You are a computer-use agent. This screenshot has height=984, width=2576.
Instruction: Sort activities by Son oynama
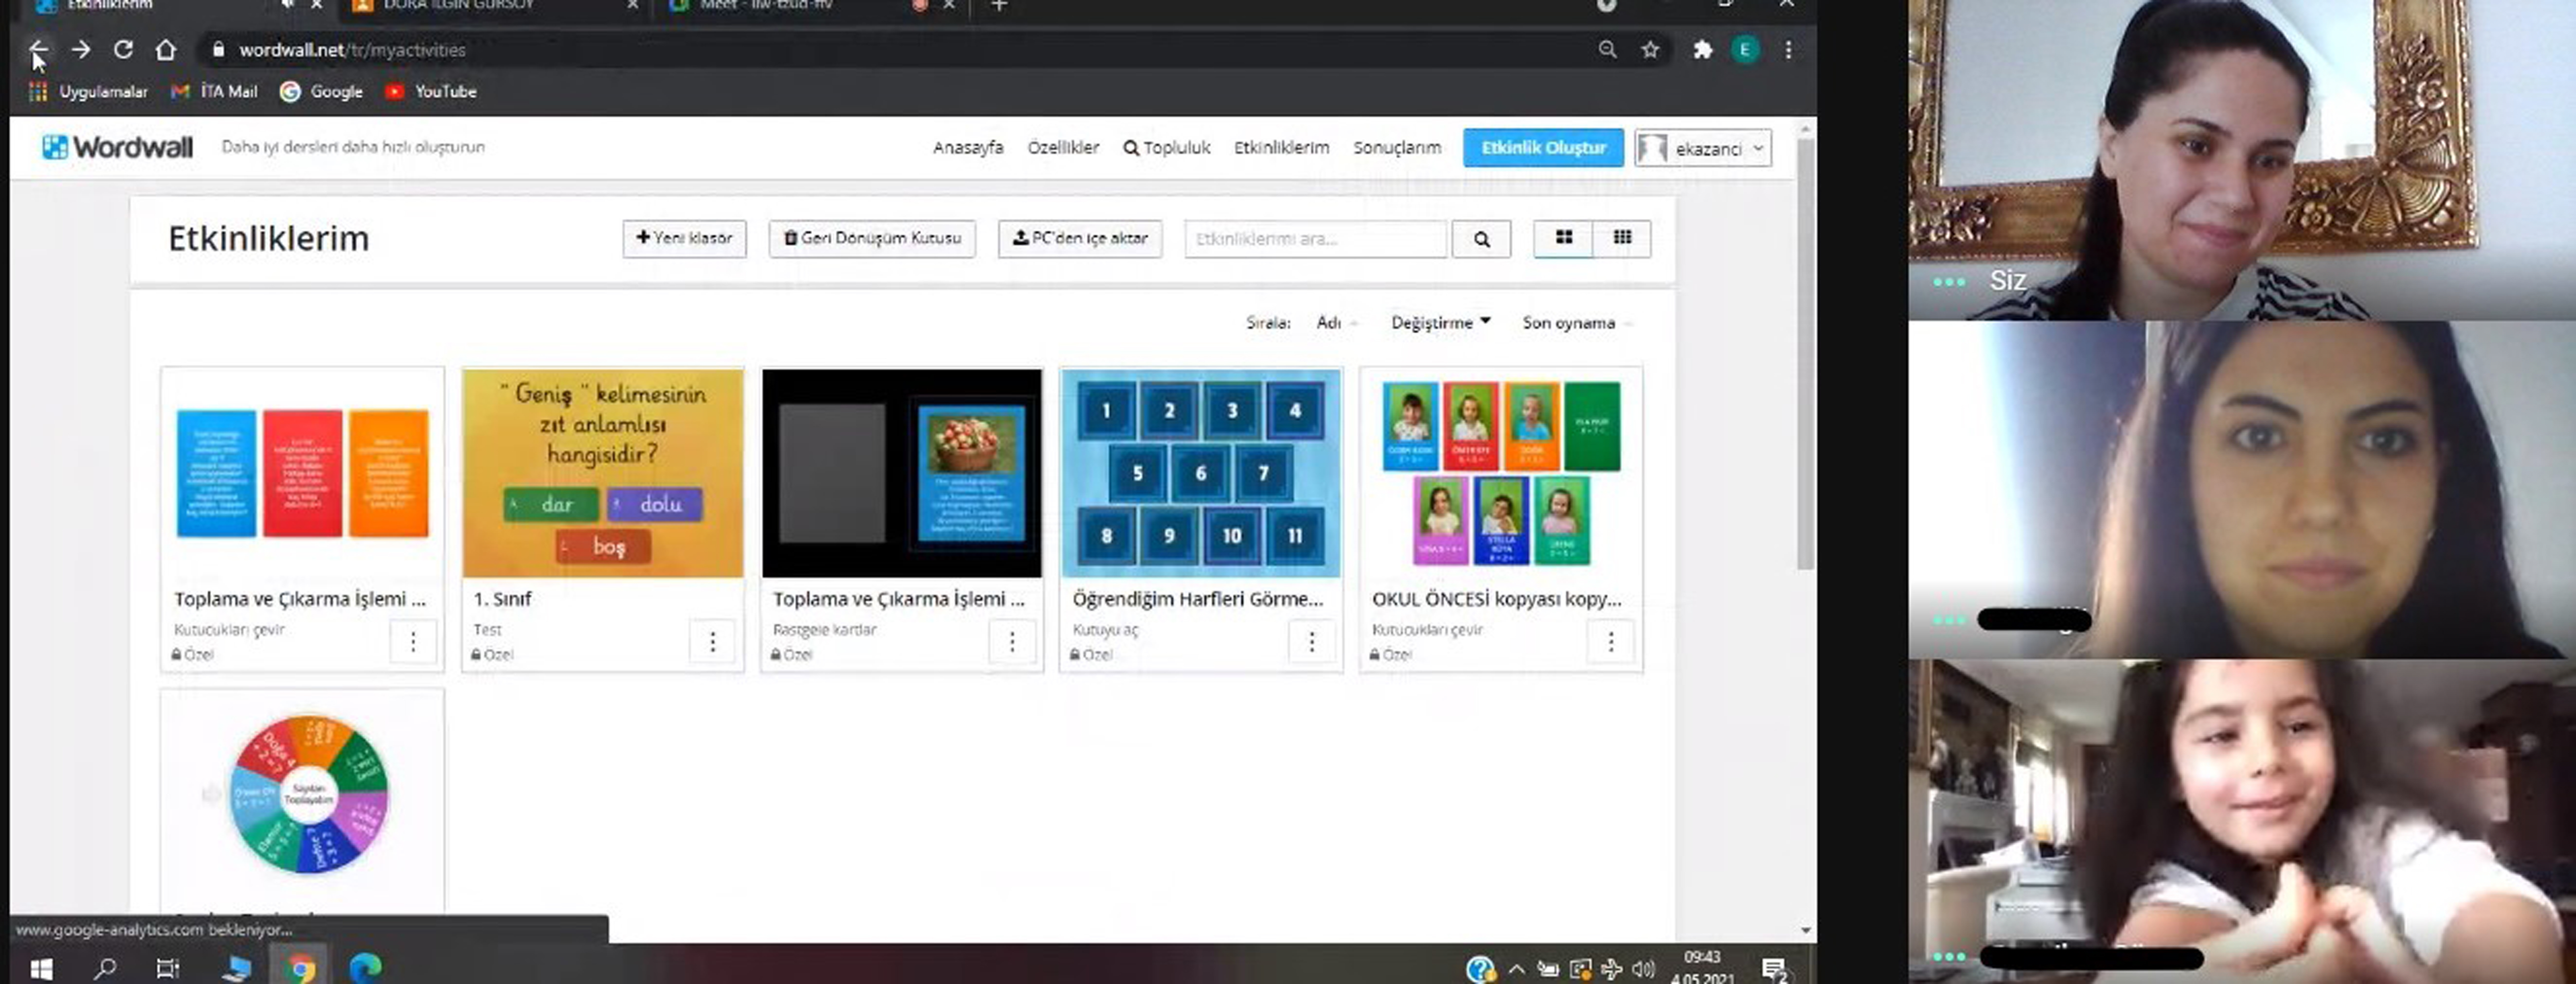click(x=1568, y=322)
